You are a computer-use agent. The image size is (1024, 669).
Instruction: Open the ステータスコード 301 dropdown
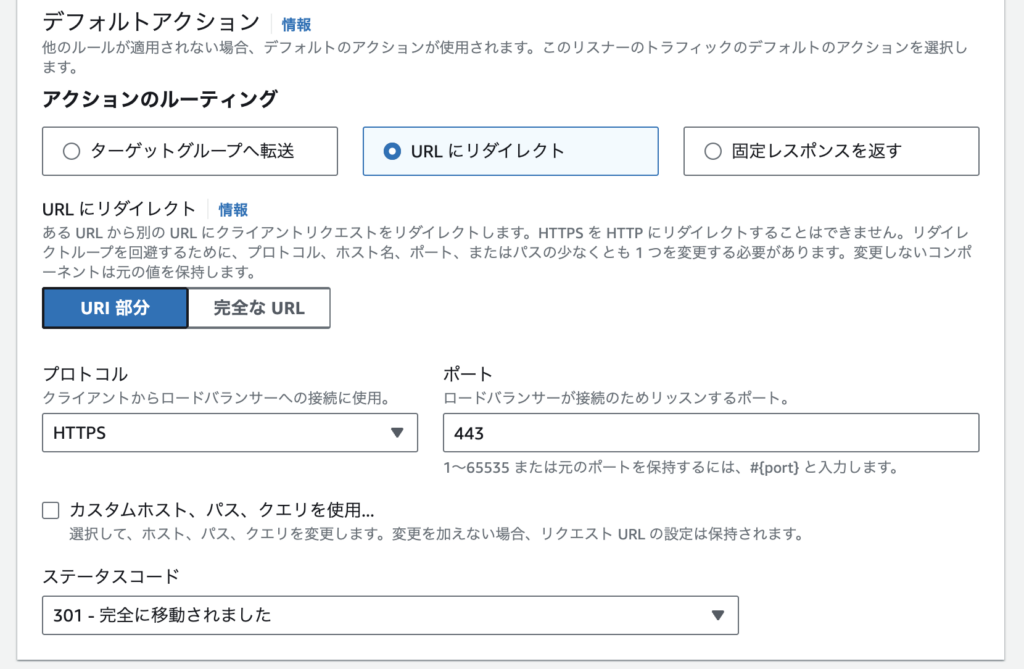pos(390,615)
